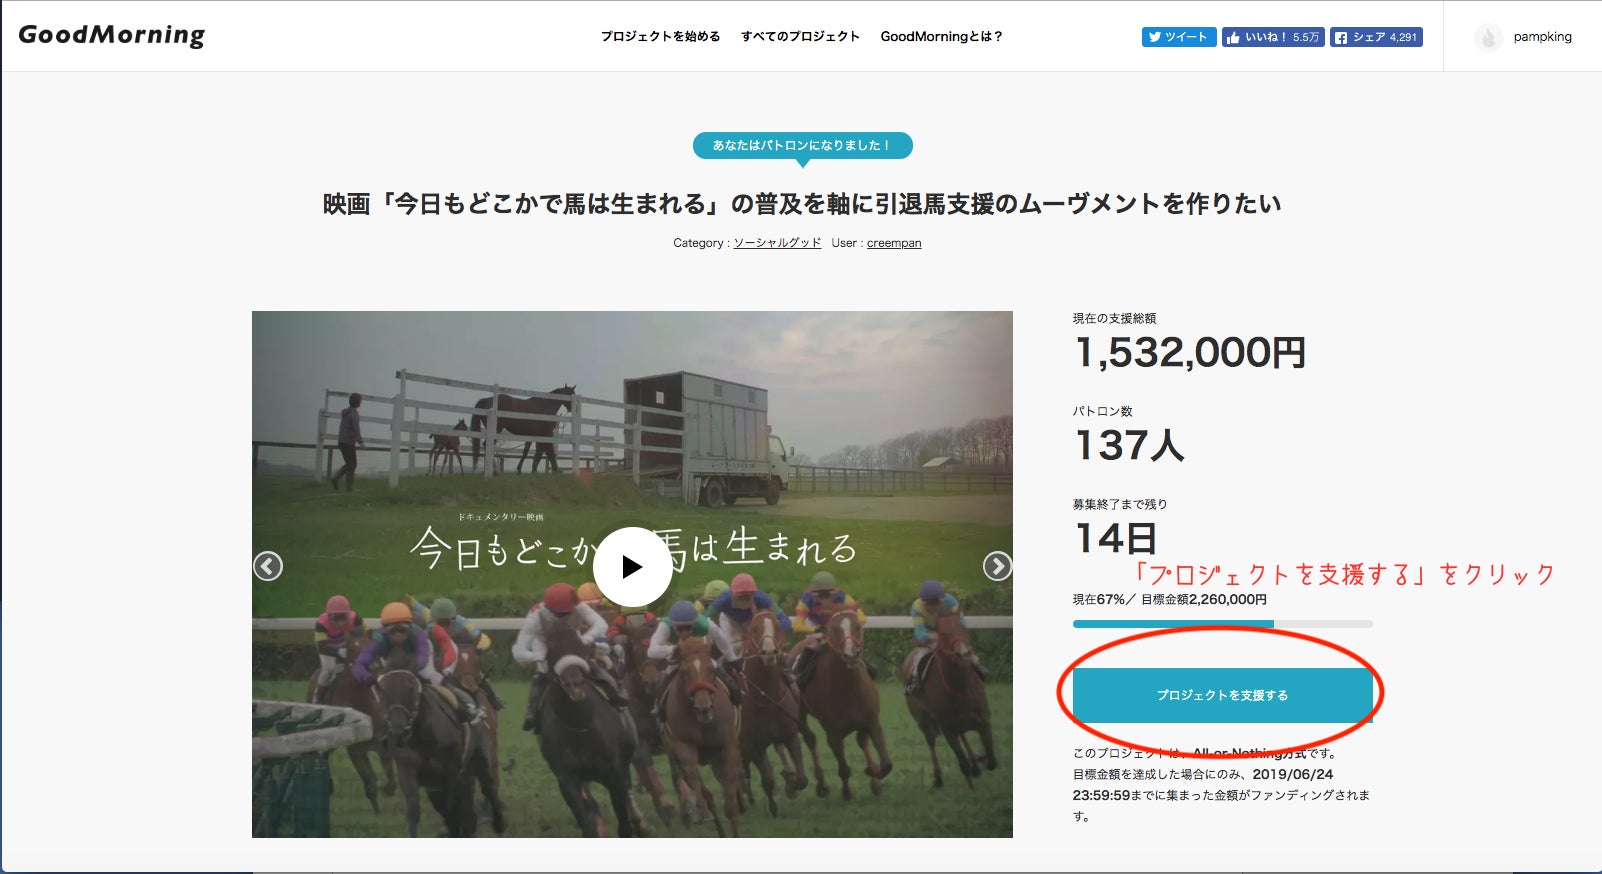
Task: Click the user avatar icon beside pampking
Action: click(x=1488, y=37)
